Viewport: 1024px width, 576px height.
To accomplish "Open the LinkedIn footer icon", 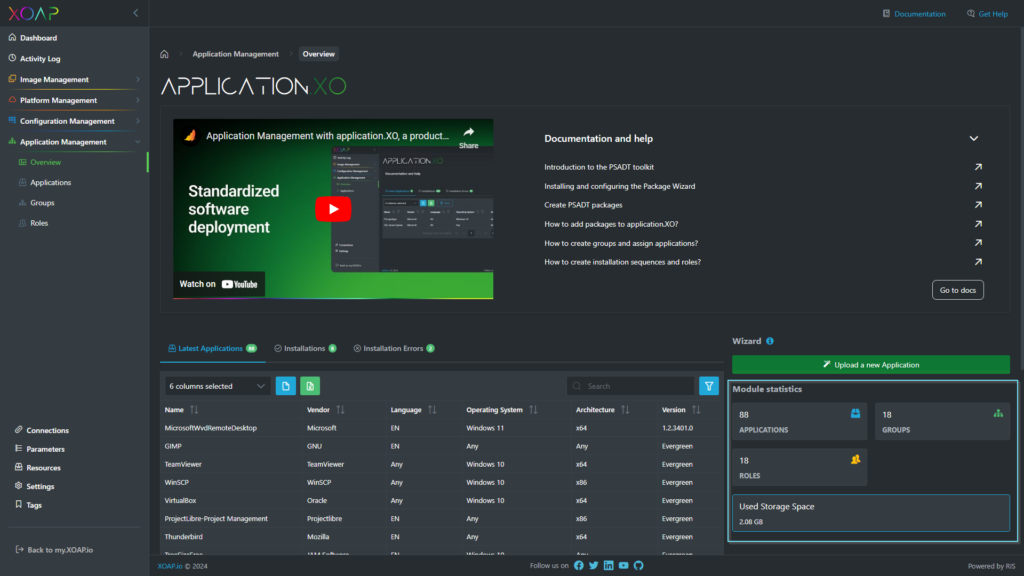I will coord(609,566).
